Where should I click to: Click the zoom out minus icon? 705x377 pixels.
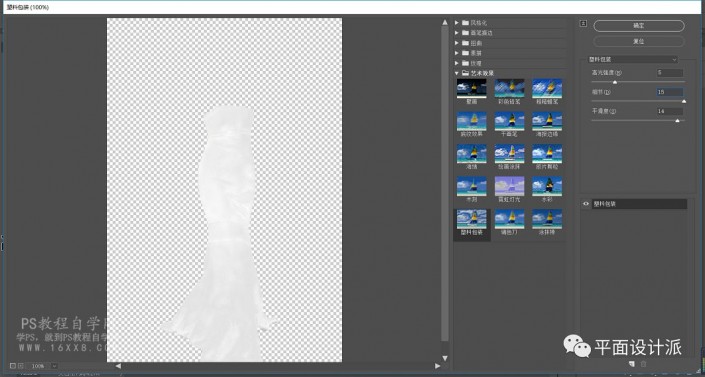(13, 366)
